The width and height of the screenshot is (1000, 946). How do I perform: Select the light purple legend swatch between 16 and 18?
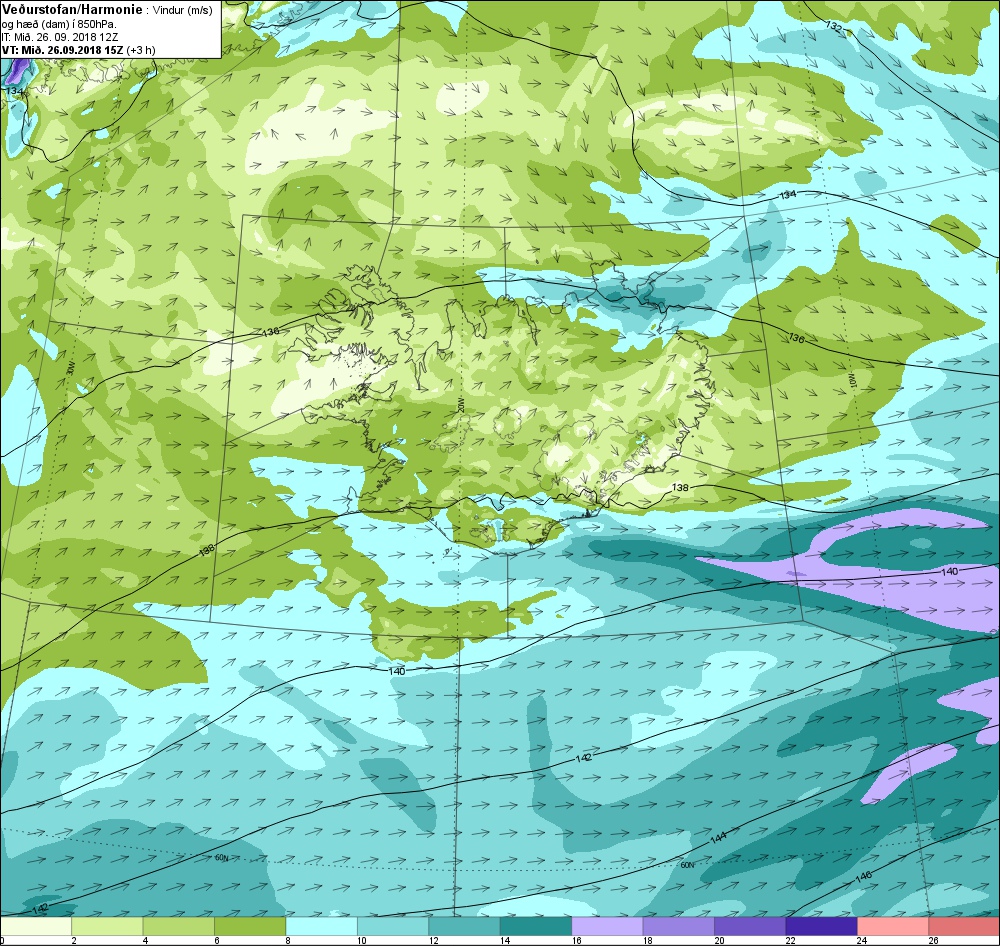[x=607, y=926]
